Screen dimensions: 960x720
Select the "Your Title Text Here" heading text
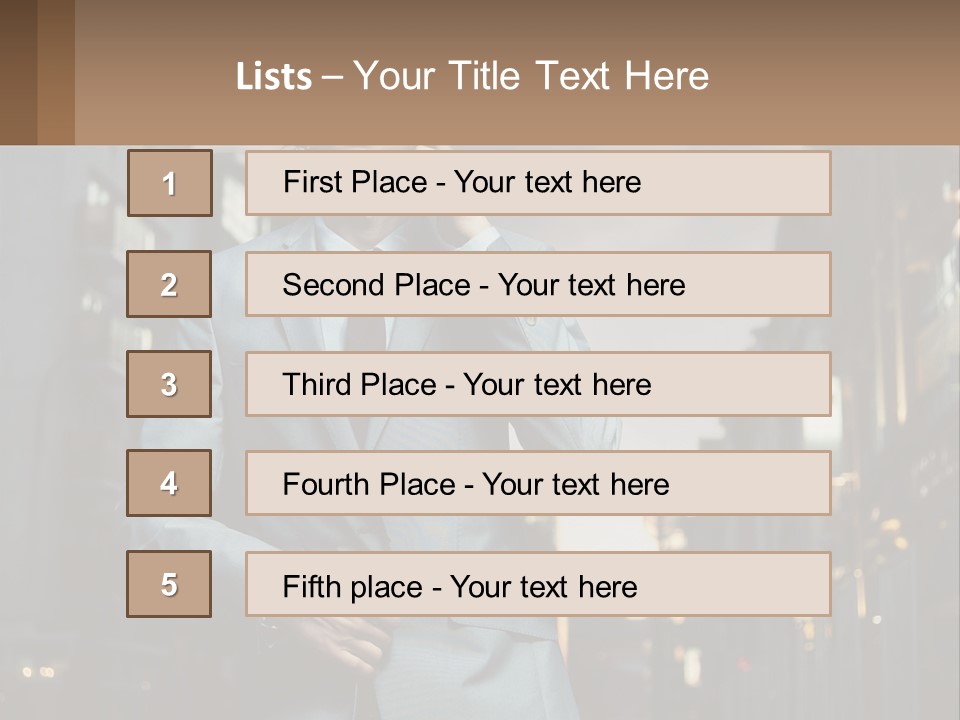click(x=531, y=76)
